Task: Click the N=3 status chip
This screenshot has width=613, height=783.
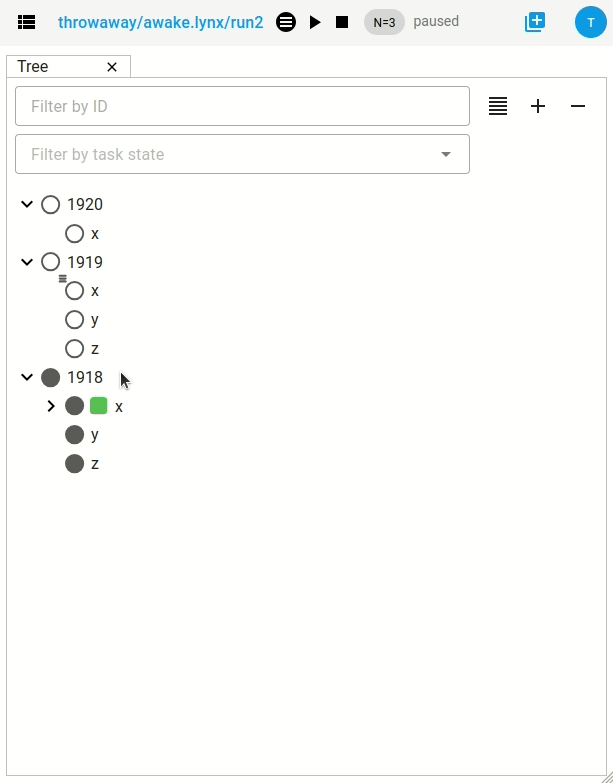Action: [384, 22]
